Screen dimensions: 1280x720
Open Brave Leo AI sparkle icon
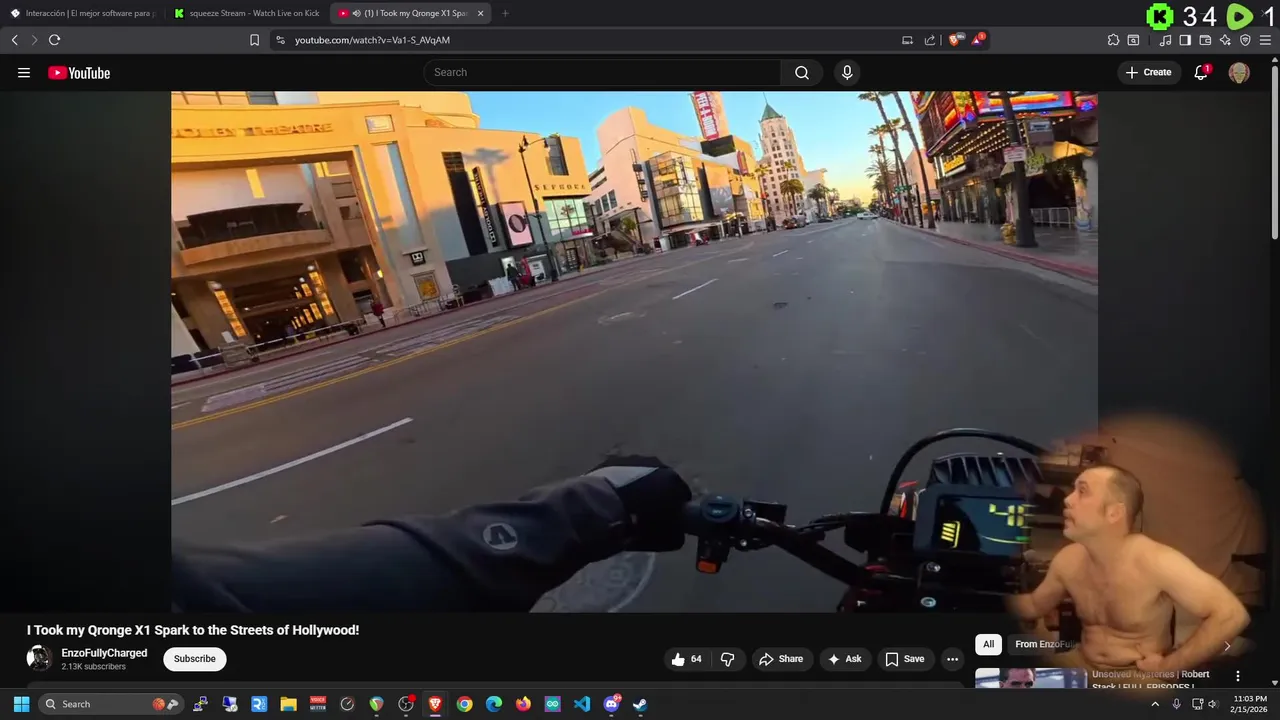pos(1225,40)
